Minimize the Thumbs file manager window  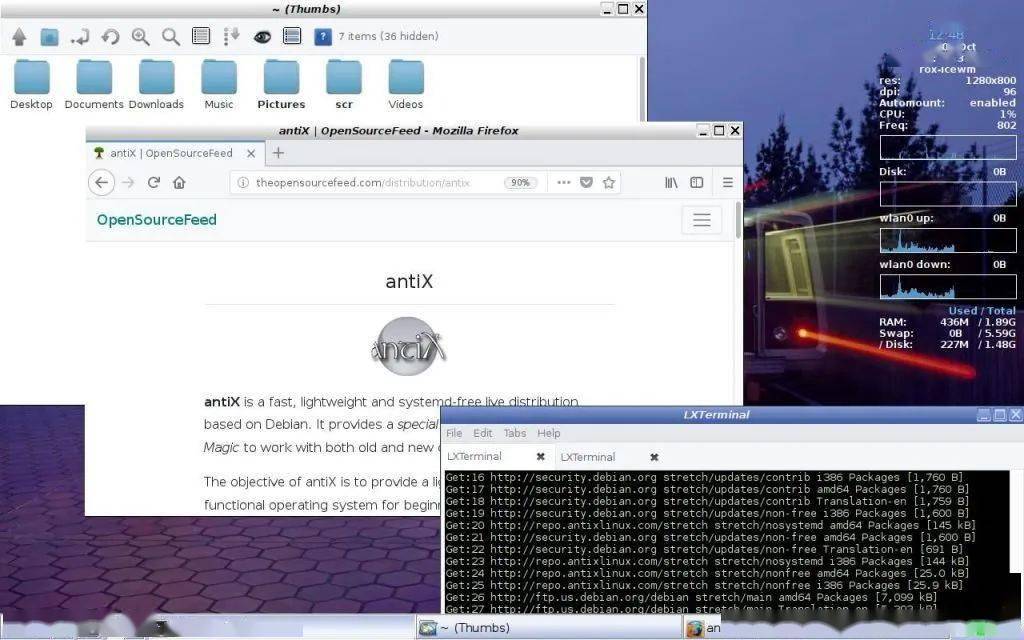click(607, 9)
